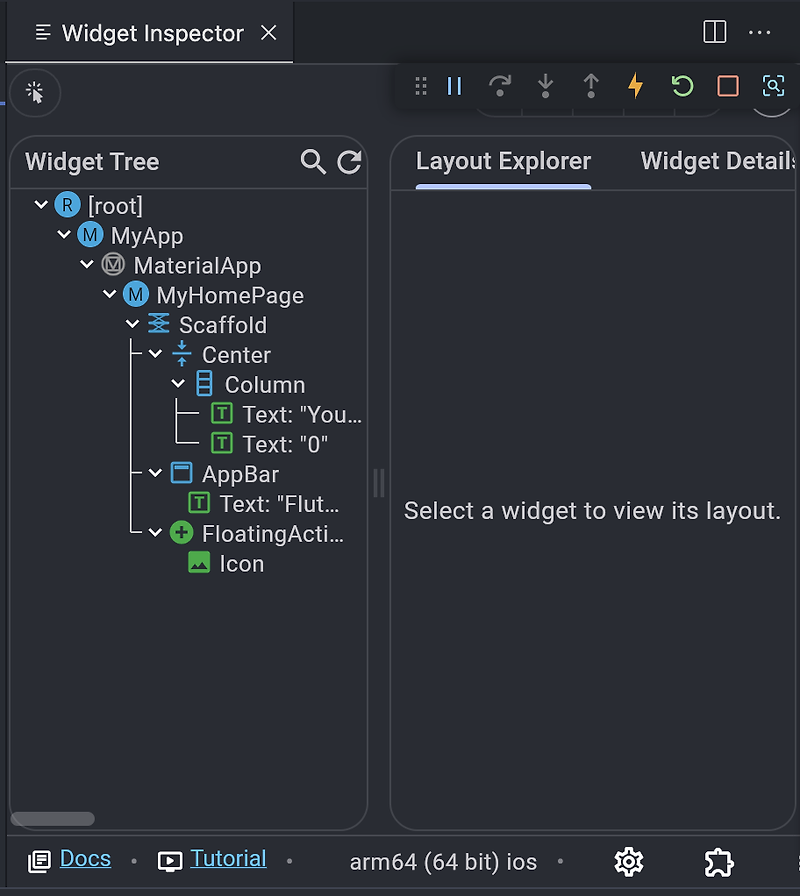Open the Docs link
800x896 pixels.
pos(85,859)
